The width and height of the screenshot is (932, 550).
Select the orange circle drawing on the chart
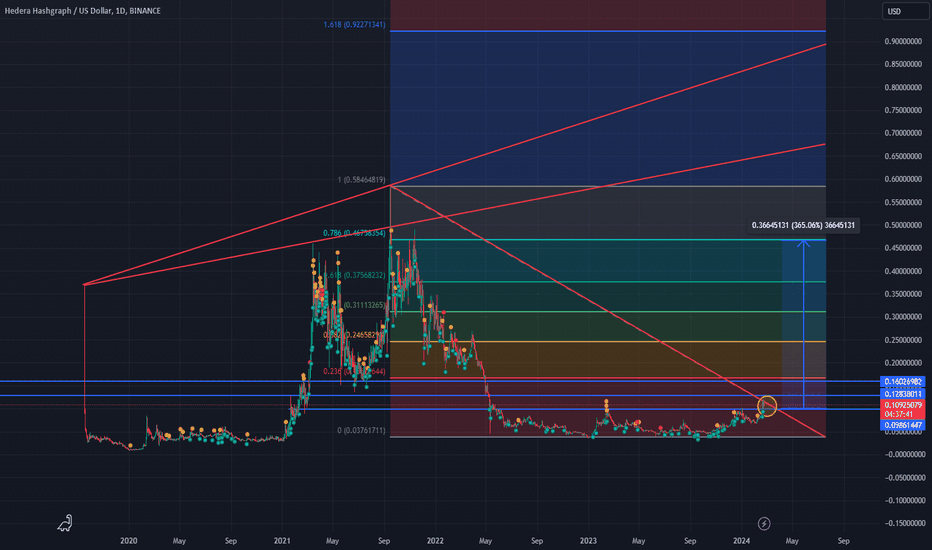pyautogui.click(x=767, y=406)
